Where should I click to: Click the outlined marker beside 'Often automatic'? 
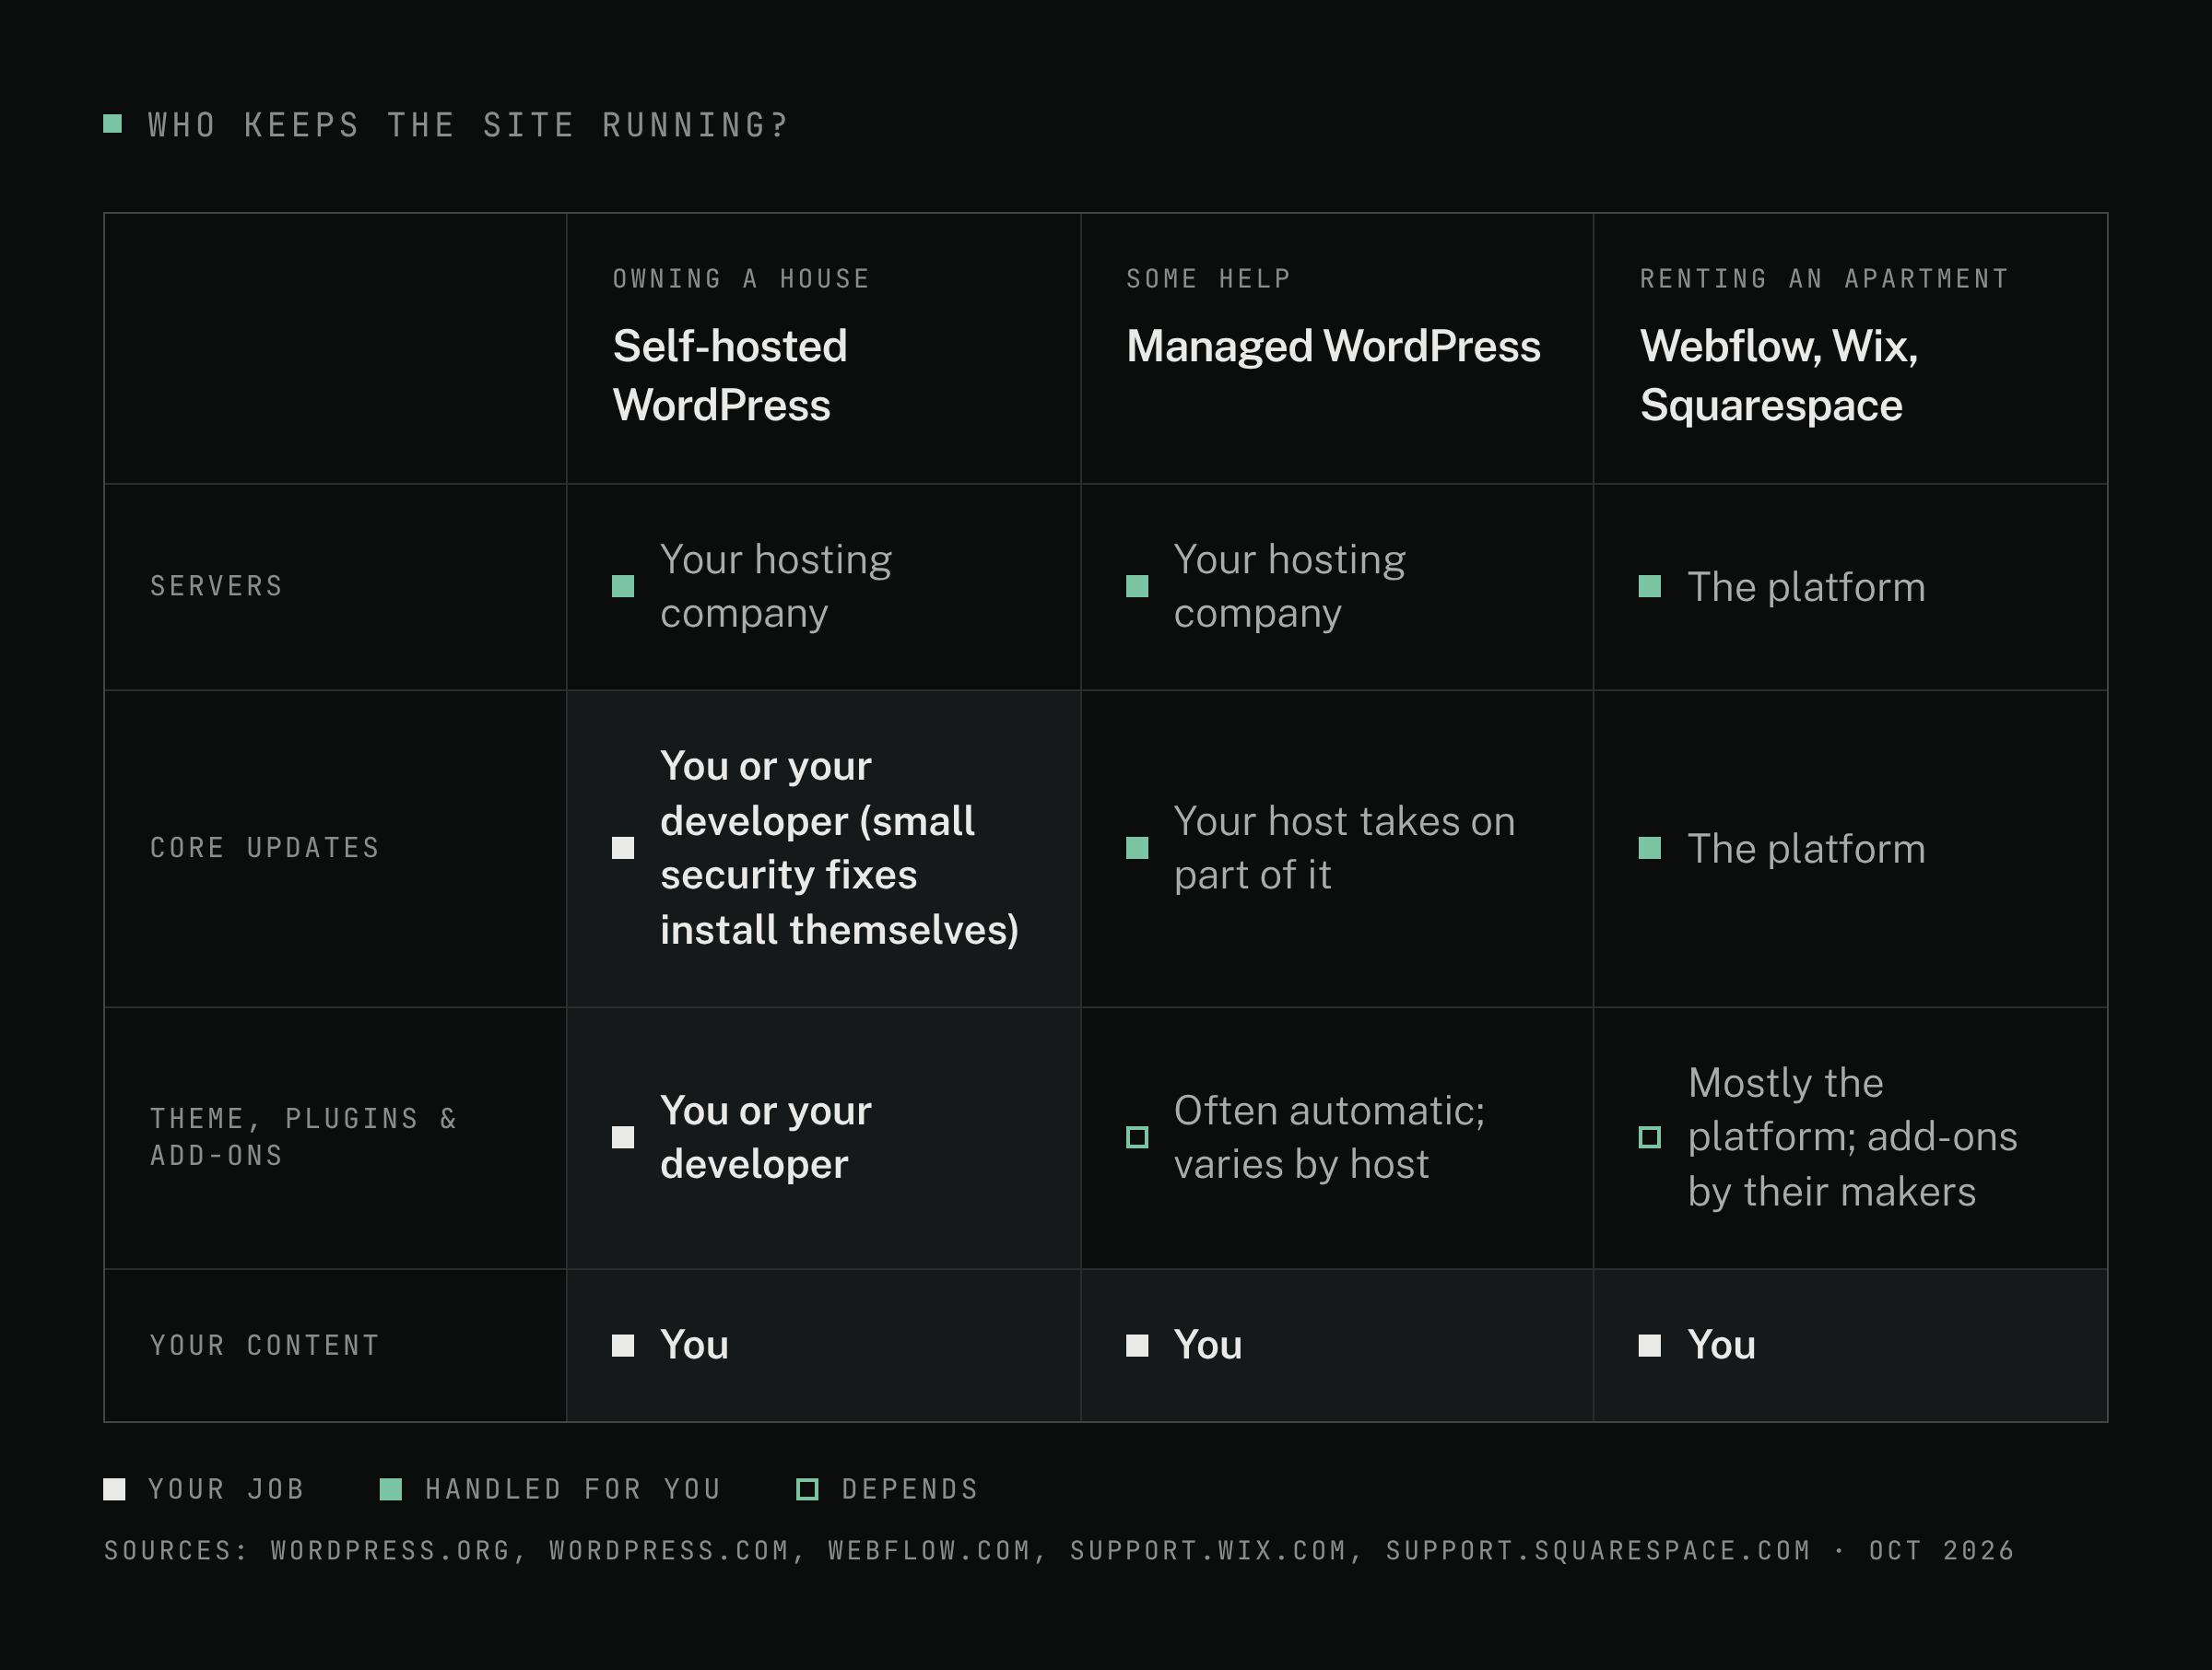pyautogui.click(x=1137, y=1137)
